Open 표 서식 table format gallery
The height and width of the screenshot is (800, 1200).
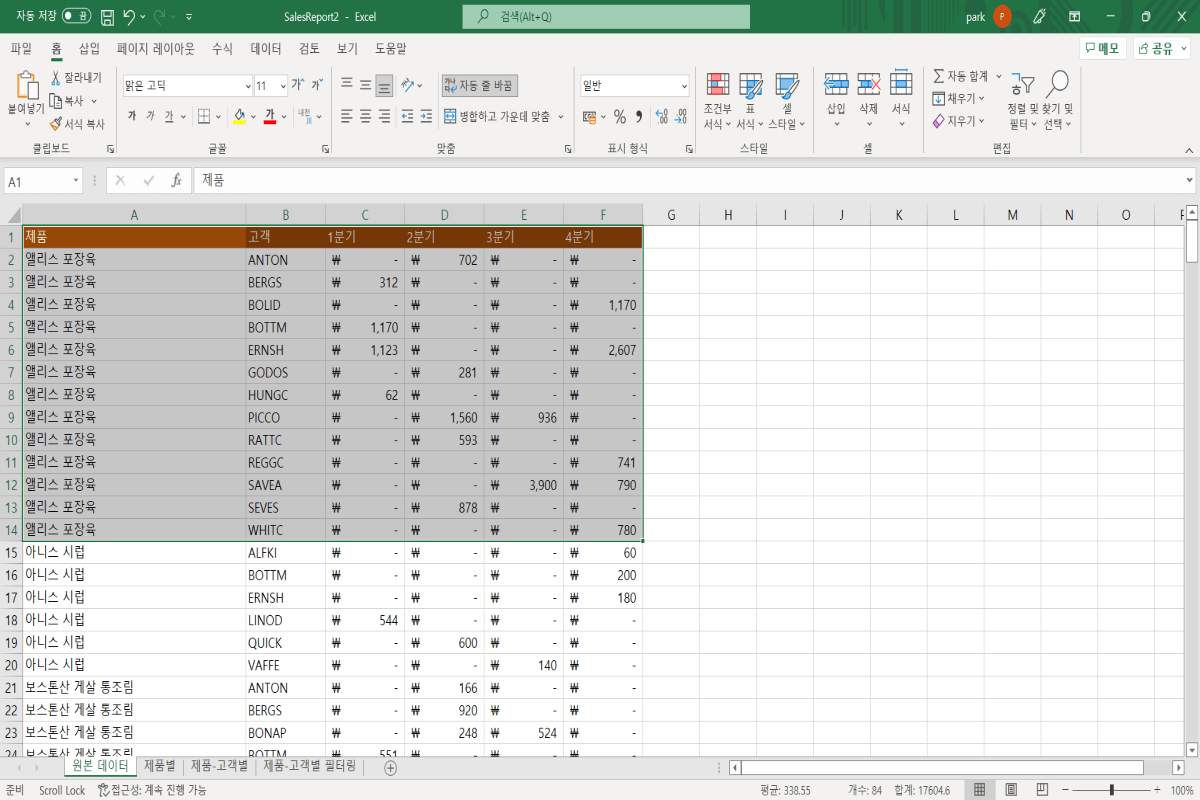click(x=750, y=101)
